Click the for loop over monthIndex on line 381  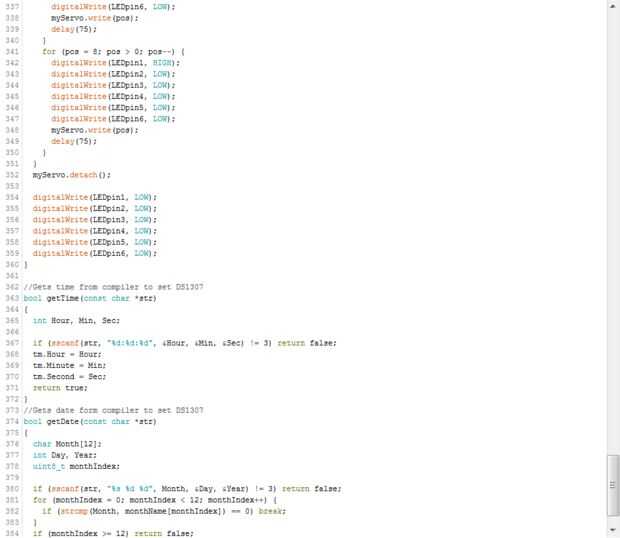[x=154, y=500]
